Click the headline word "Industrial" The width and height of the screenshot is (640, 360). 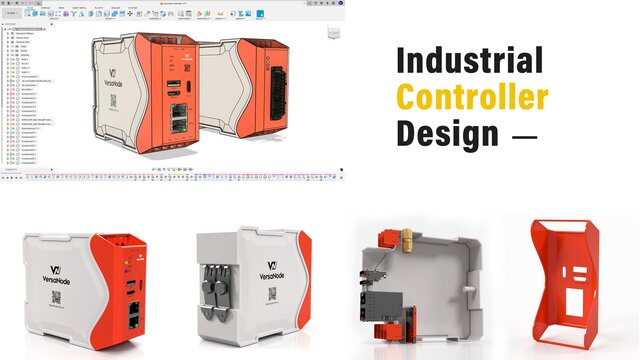click(x=469, y=60)
